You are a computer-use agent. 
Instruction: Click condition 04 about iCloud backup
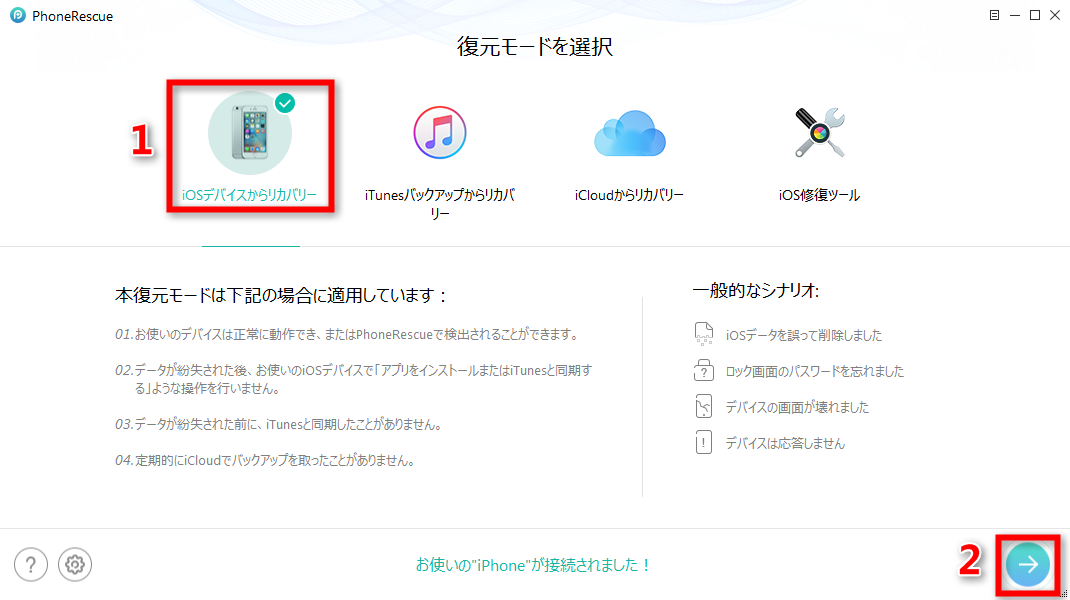pos(266,461)
